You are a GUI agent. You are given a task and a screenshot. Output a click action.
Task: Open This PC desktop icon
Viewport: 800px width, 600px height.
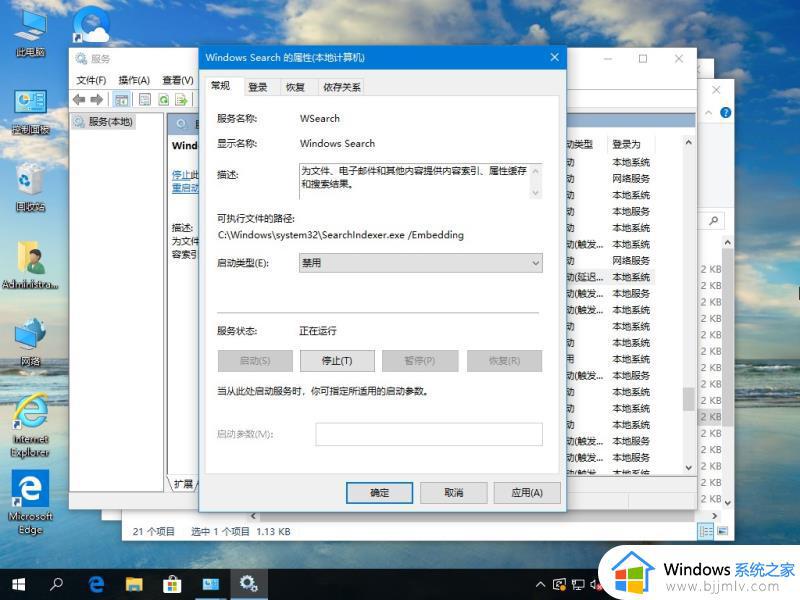click(30, 34)
